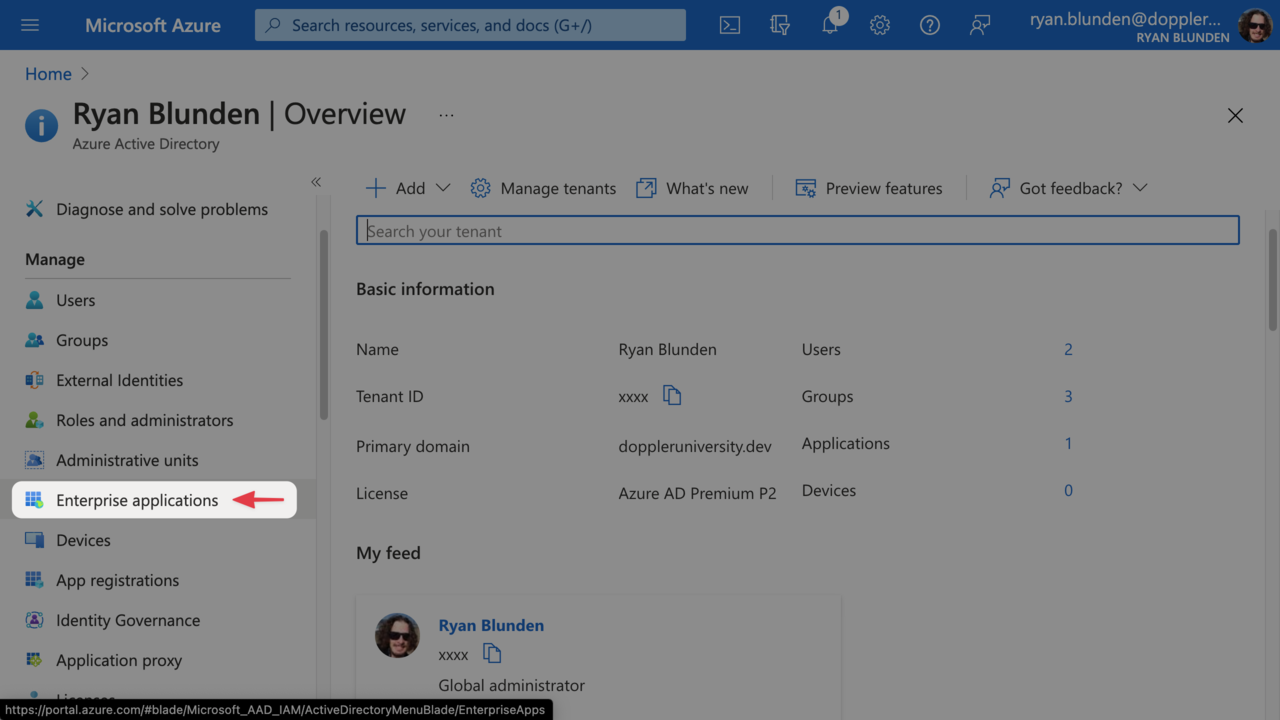Viewport: 1280px width, 720px height.
Task: Open Cloud Shell from top bar
Action: [x=730, y=25]
